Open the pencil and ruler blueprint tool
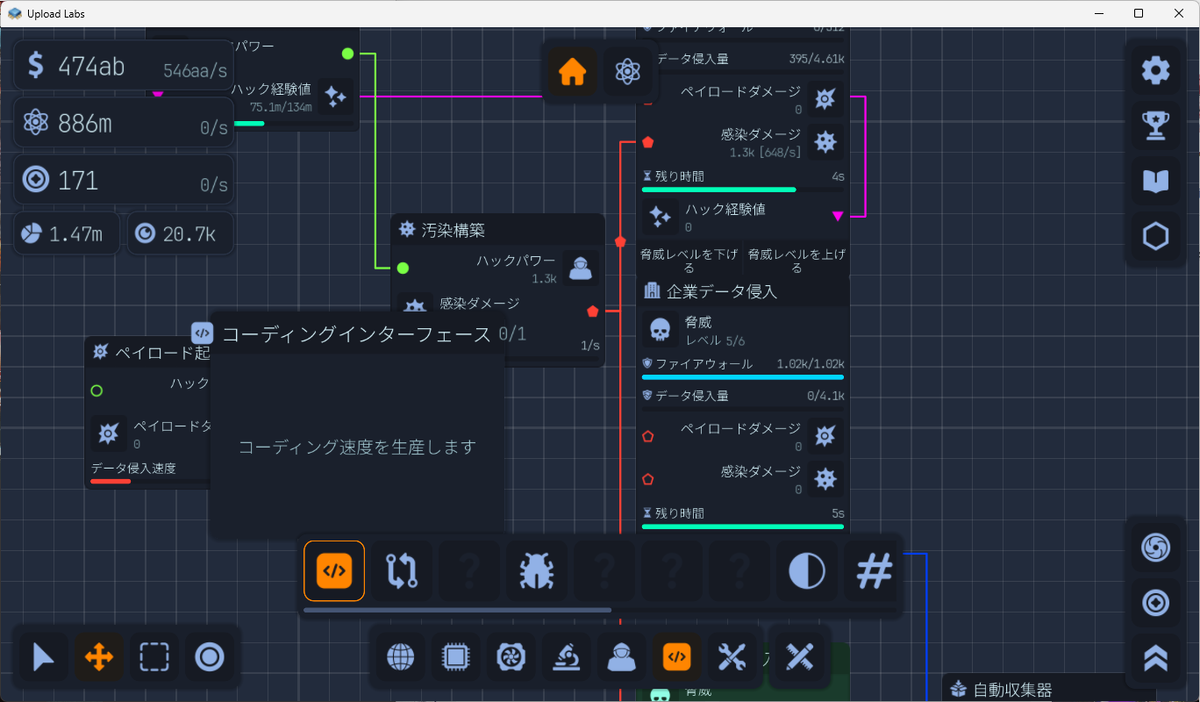The height and width of the screenshot is (702, 1200). [x=799, y=657]
